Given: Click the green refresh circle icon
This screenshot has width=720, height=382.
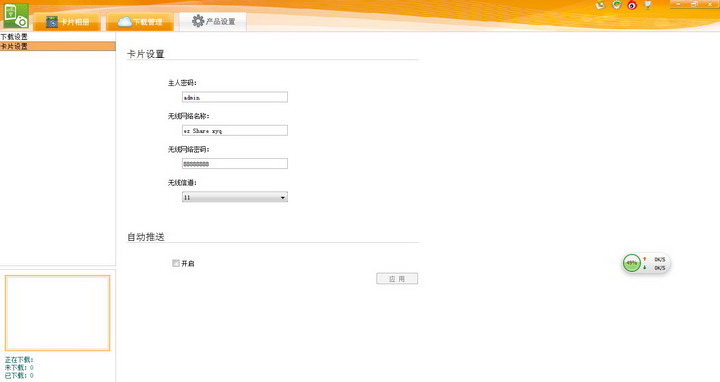Looking at the screenshot, I should pyautogui.click(x=617, y=5).
